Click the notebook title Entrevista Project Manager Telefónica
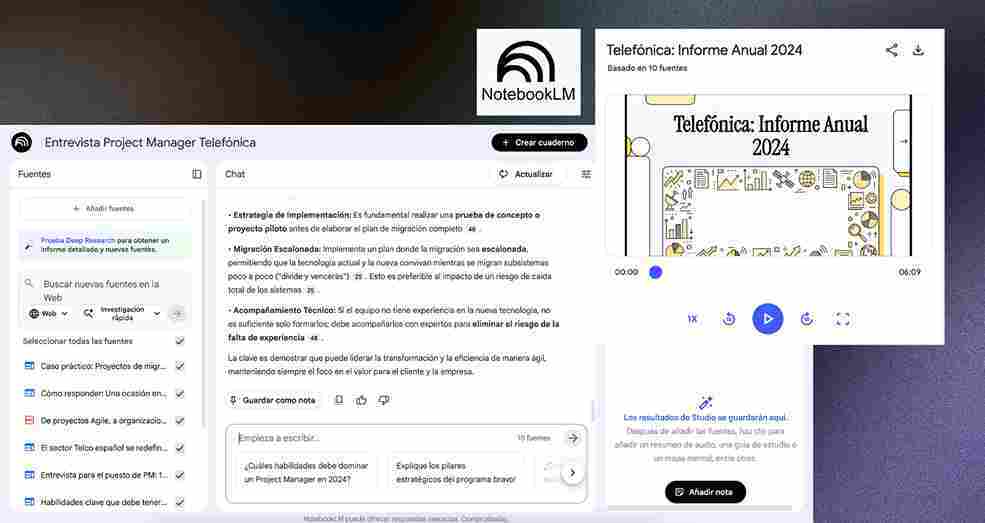 tap(150, 143)
